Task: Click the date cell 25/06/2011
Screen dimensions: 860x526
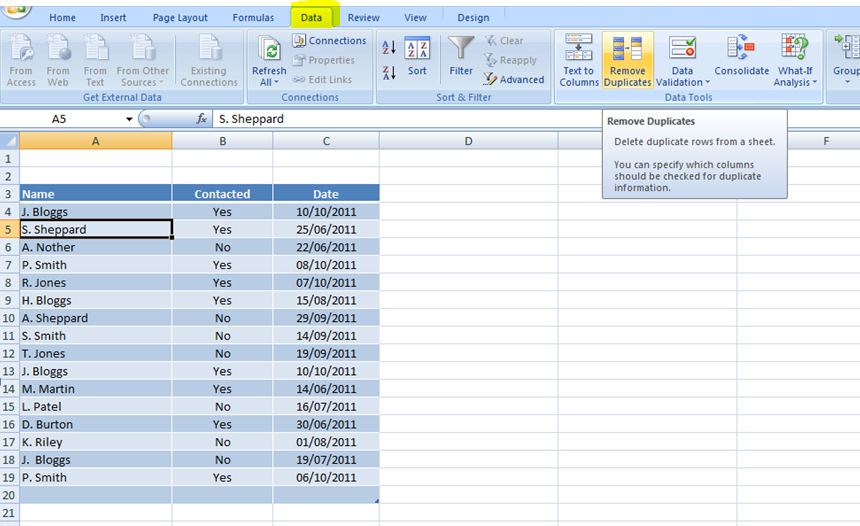Action: (326, 229)
